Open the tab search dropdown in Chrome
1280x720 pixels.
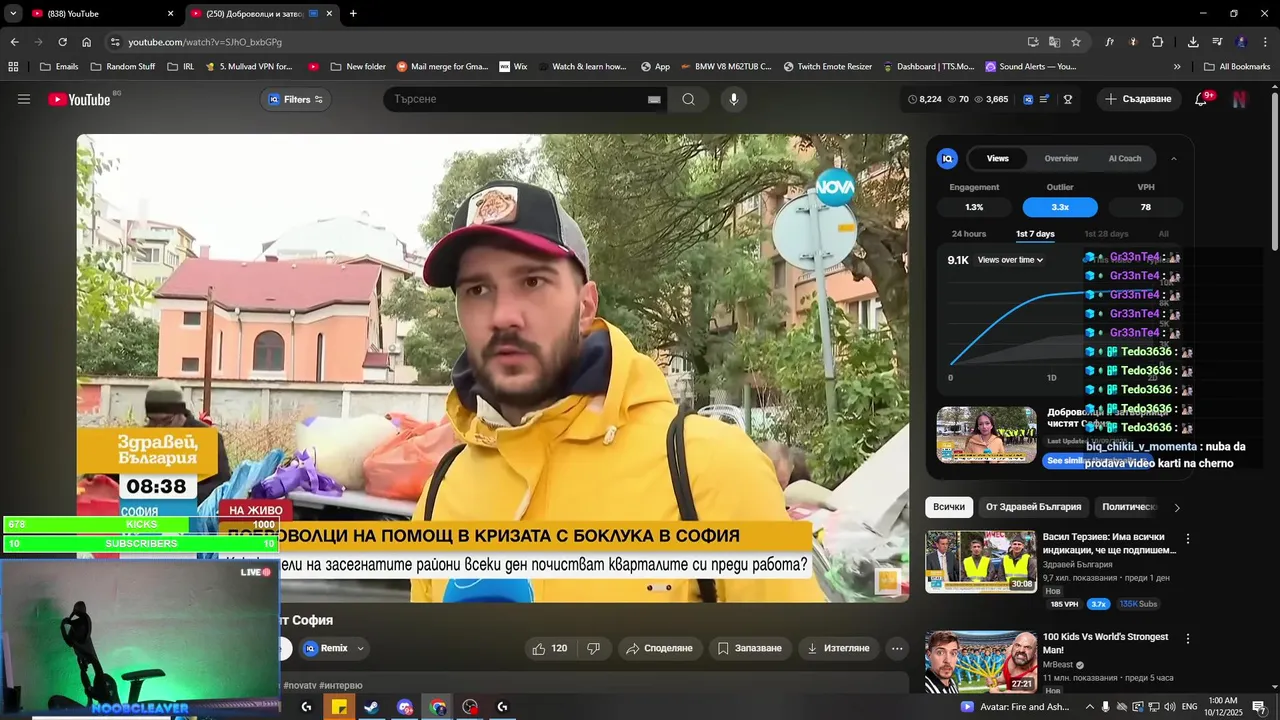click(13, 14)
